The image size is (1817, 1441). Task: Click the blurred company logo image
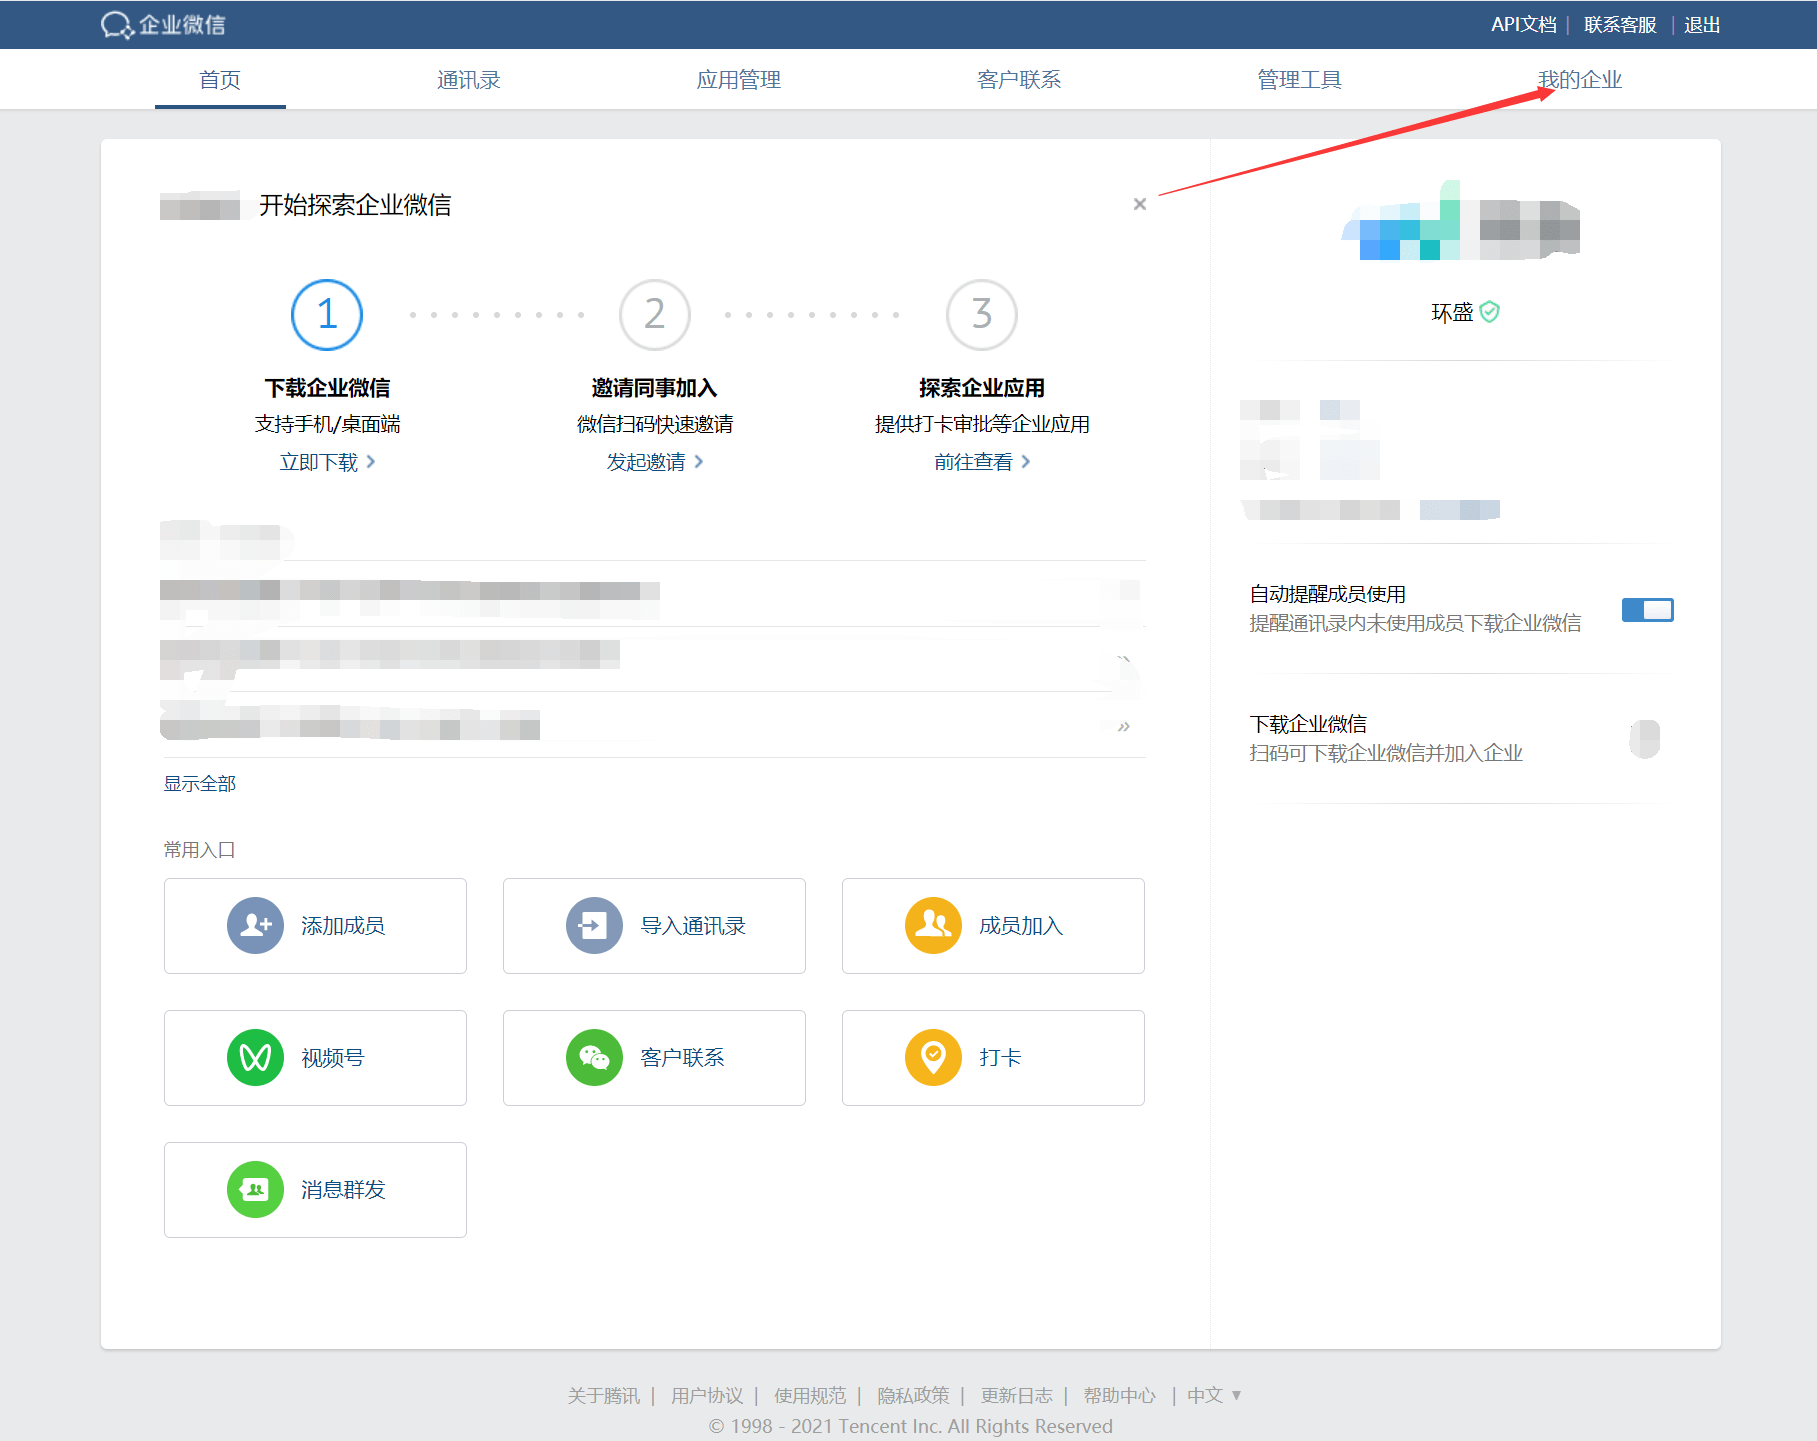point(1460,220)
